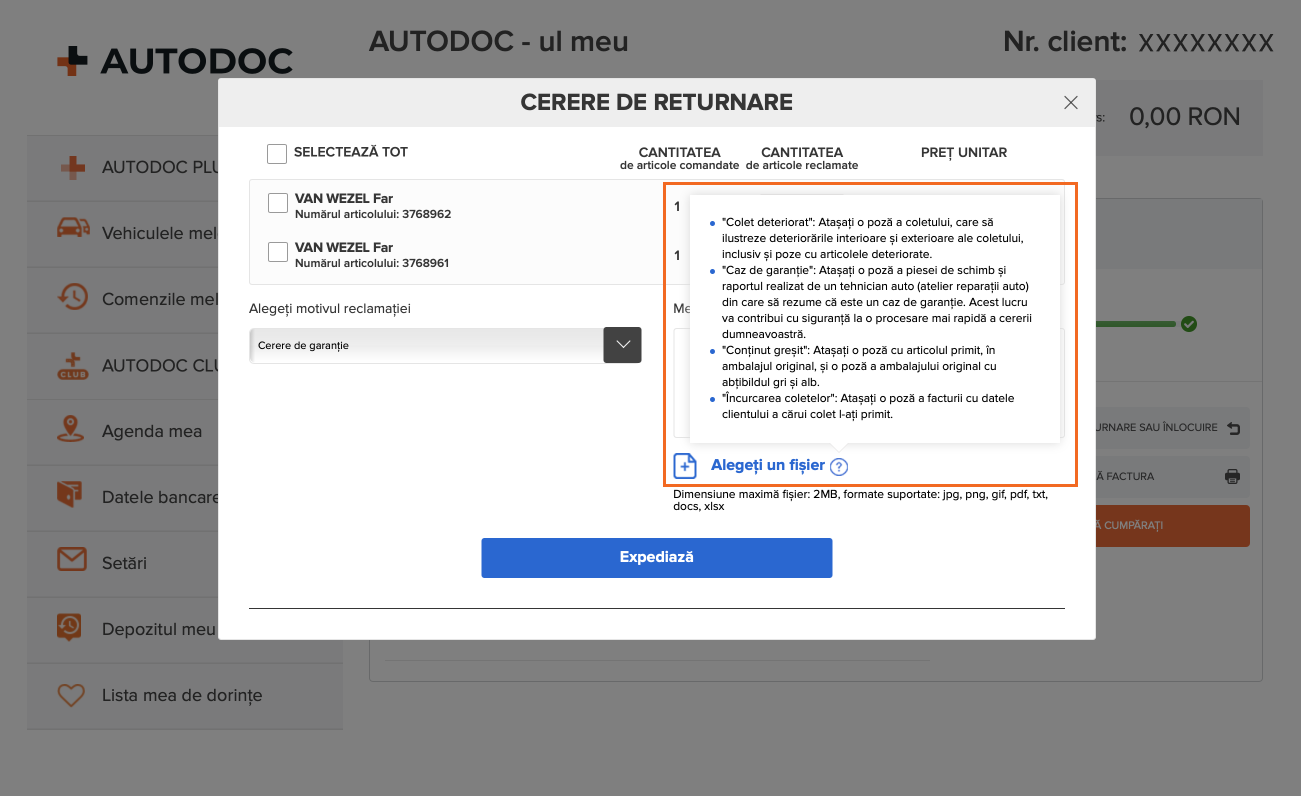The image size is (1301, 796).
Task: Click the heart icon for wishlist
Action: tap(72, 695)
